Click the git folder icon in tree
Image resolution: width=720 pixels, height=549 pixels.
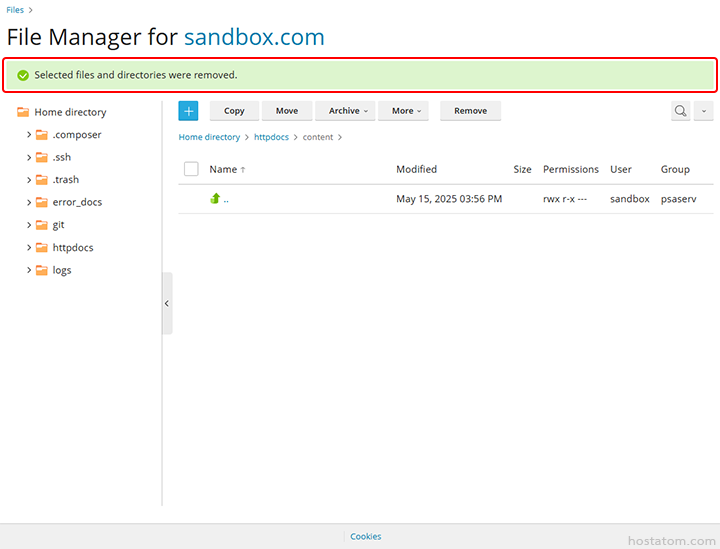42,225
